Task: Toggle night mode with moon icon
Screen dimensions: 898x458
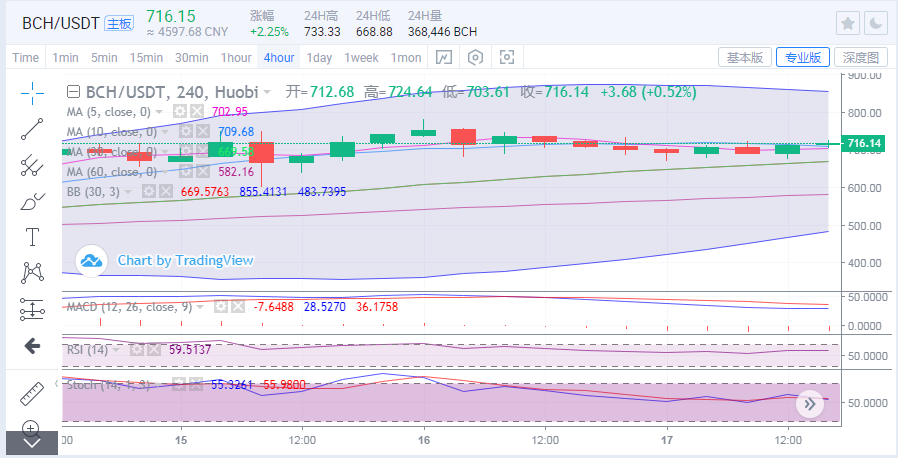Action: pyautogui.click(x=876, y=23)
